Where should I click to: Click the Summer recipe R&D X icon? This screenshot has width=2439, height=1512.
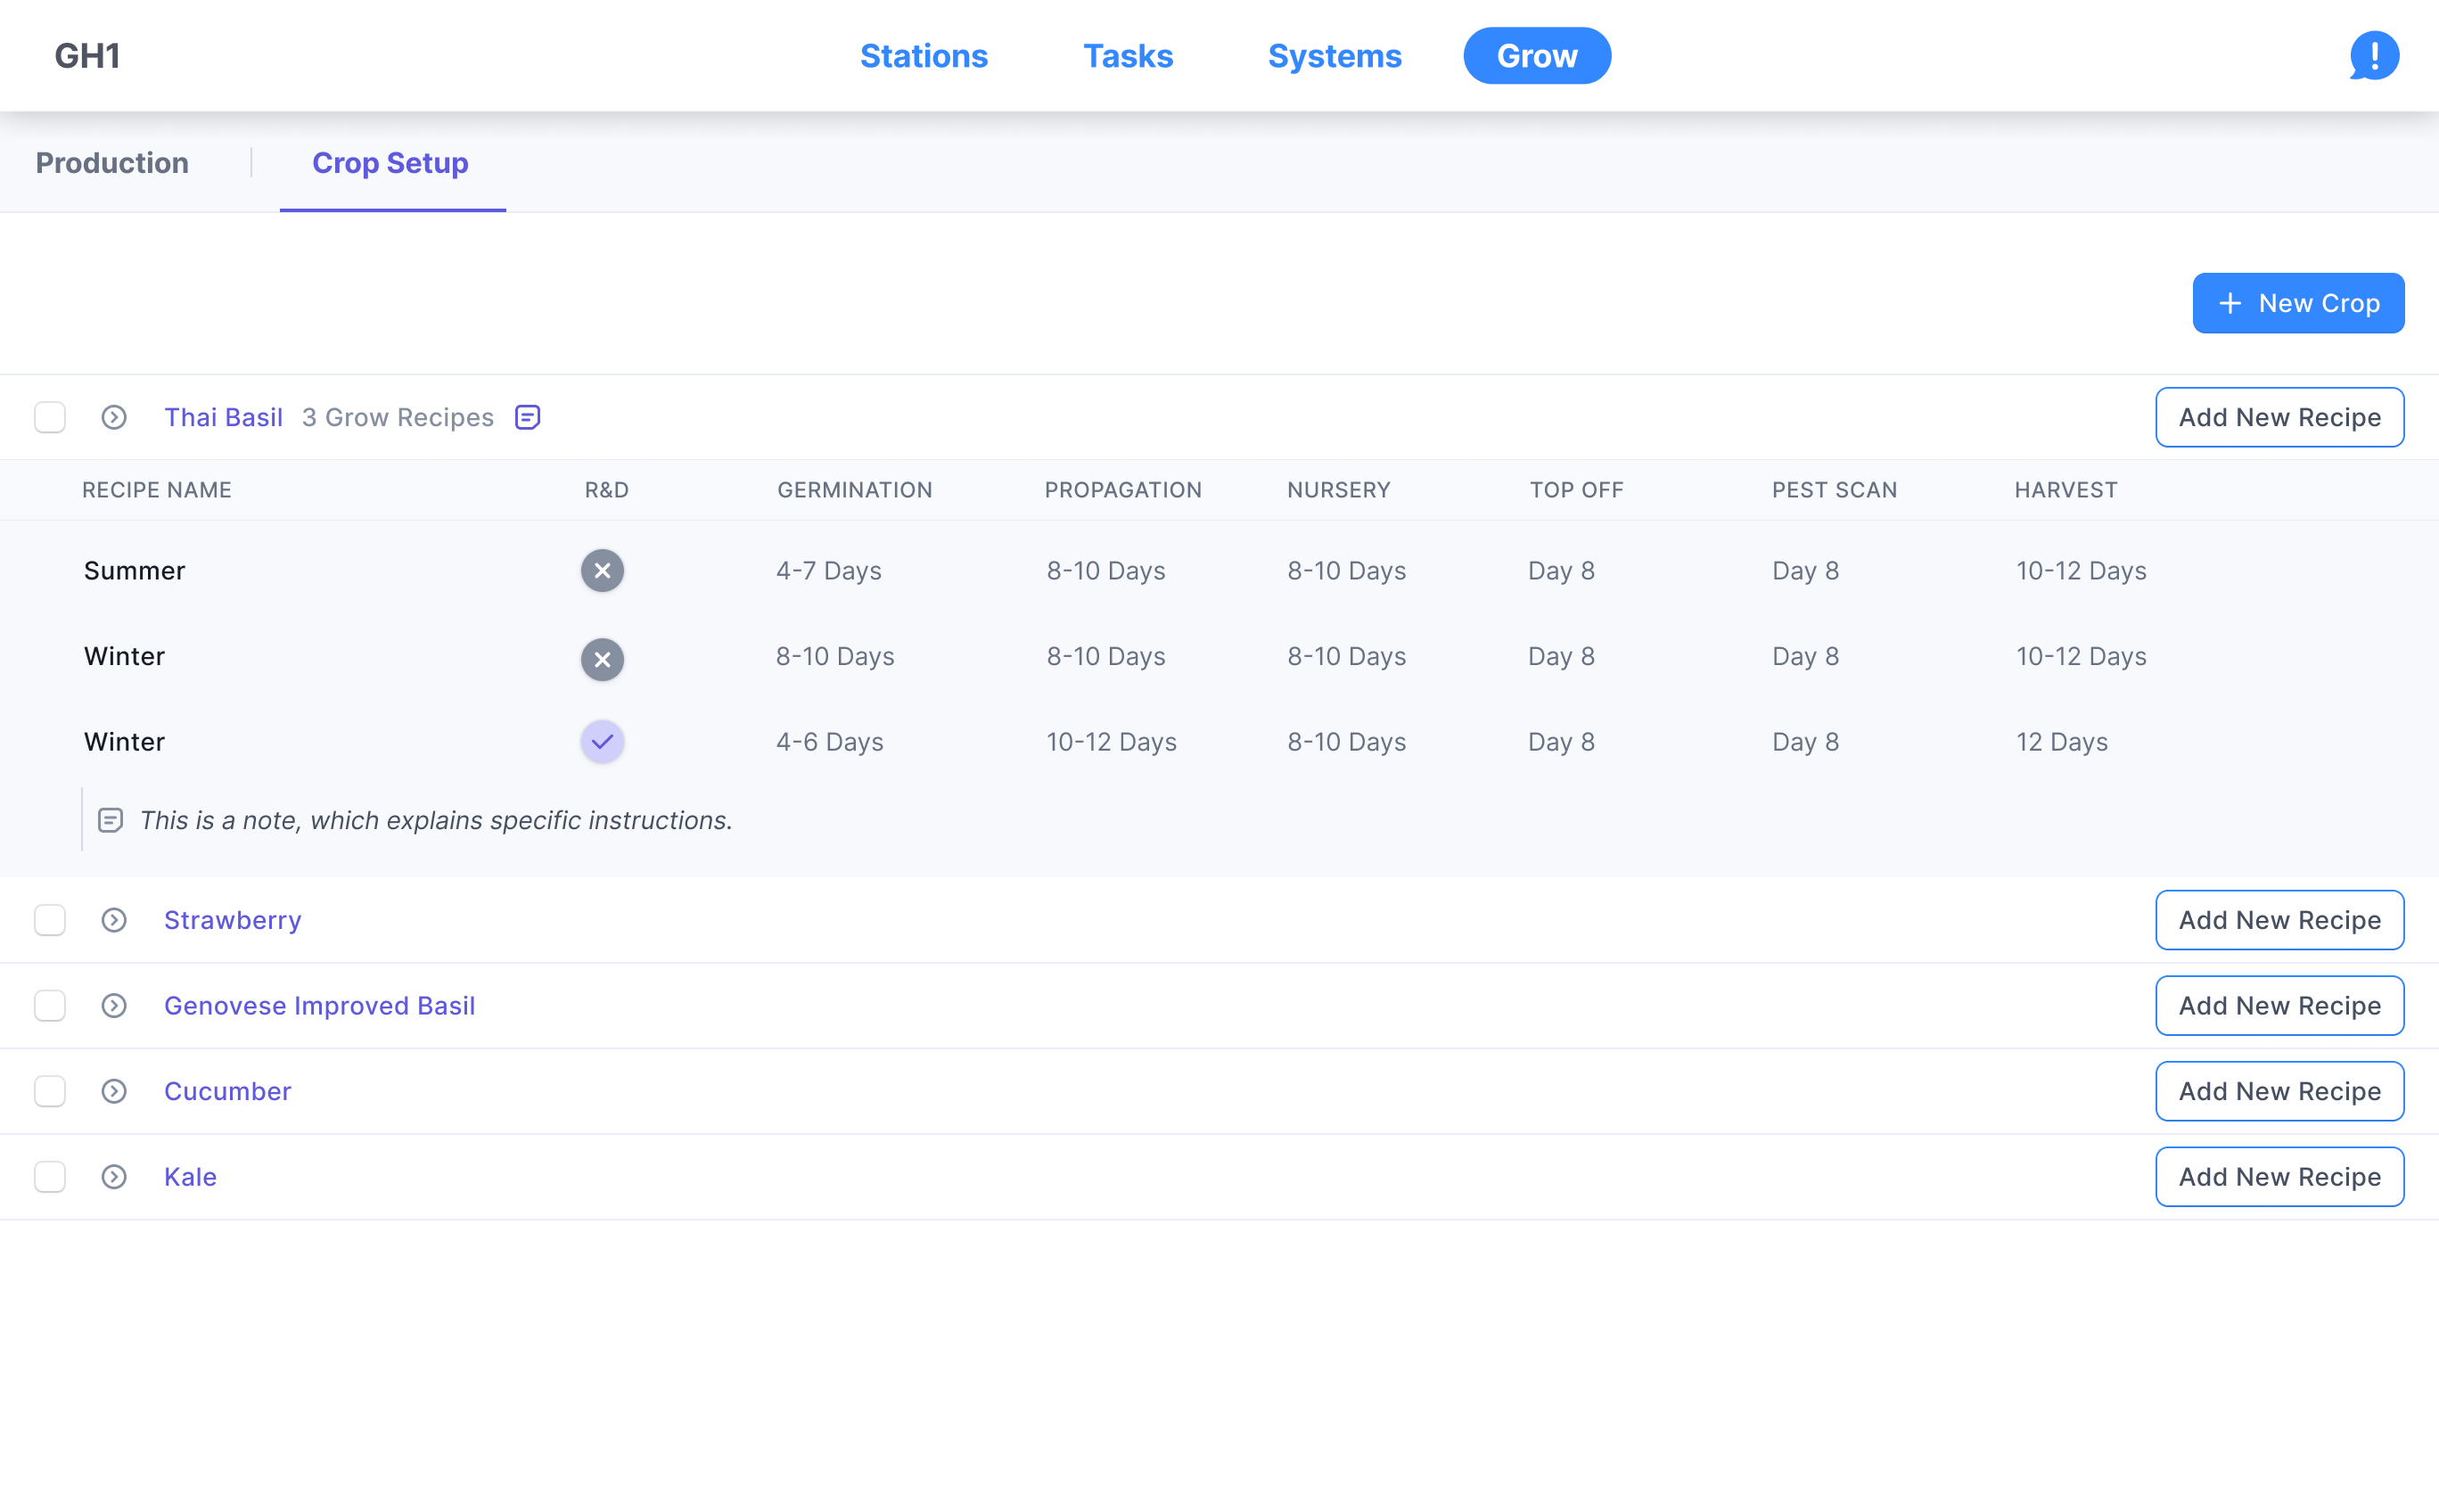pos(602,571)
